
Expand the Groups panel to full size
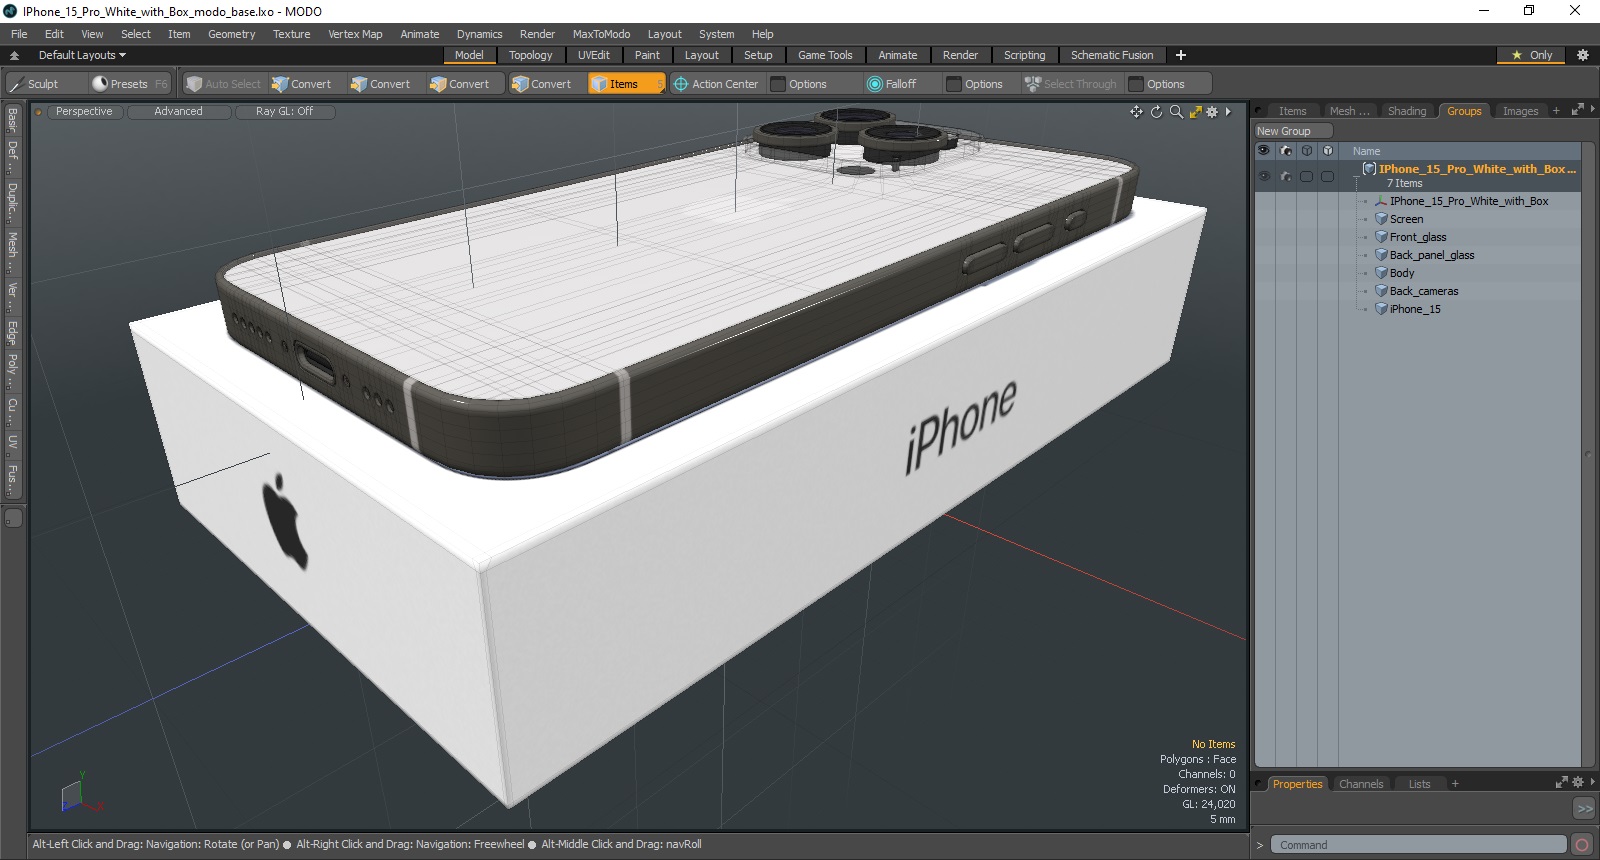(1577, 110)
